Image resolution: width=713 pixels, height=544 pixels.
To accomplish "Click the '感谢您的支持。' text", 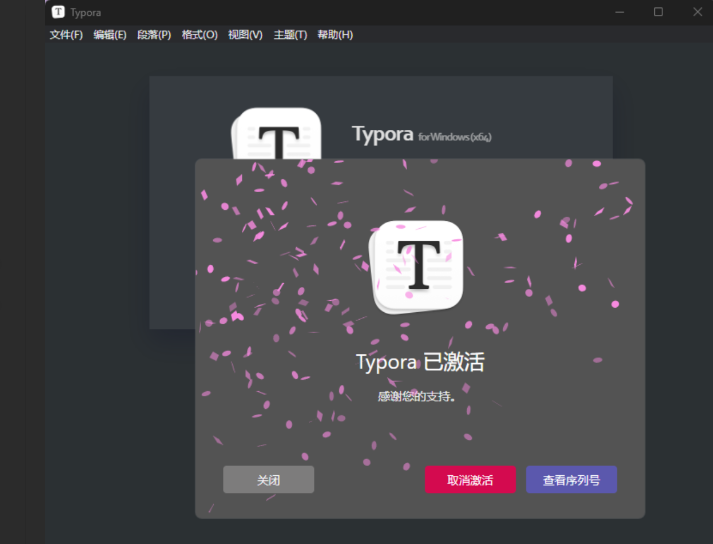I will coord(417,397).
